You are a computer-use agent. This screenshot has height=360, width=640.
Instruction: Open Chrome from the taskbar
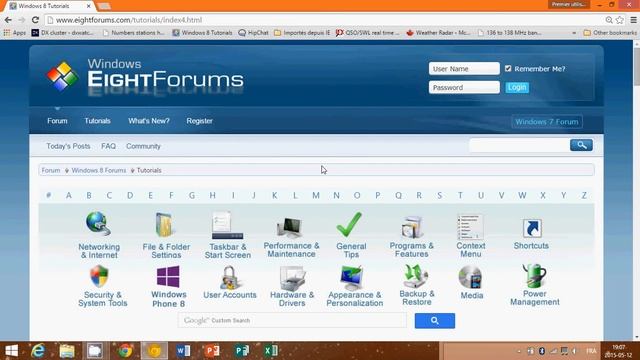point(125,351)
